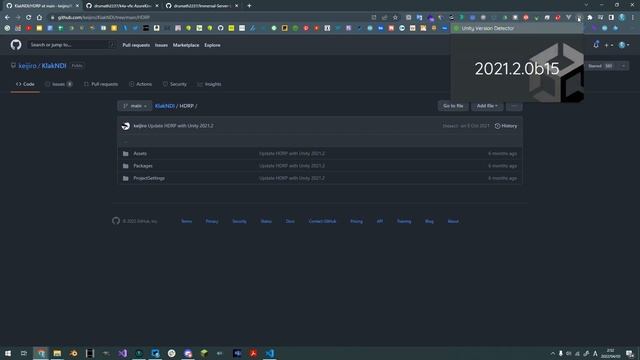
Task: Open Chrome profile avatar in toolbar
Action: [622, 18]
